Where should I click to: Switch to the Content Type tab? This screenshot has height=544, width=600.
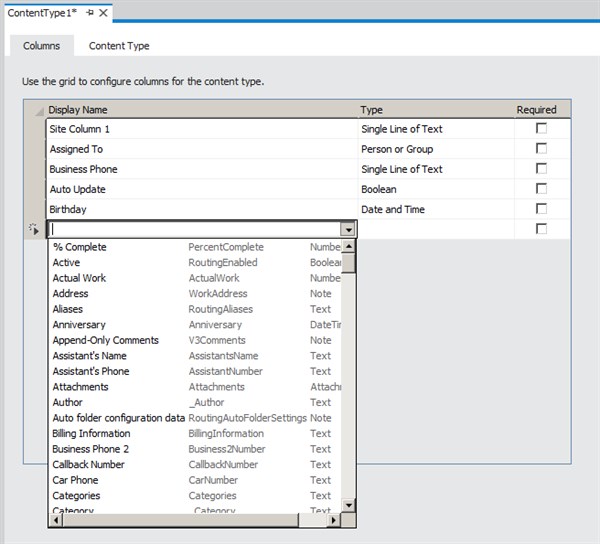(x=119, y=46)
